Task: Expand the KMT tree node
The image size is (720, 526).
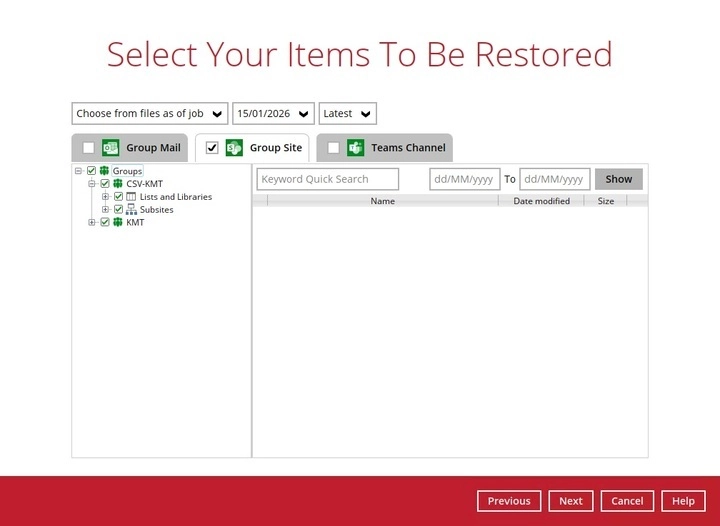Action: pos(92,222)
